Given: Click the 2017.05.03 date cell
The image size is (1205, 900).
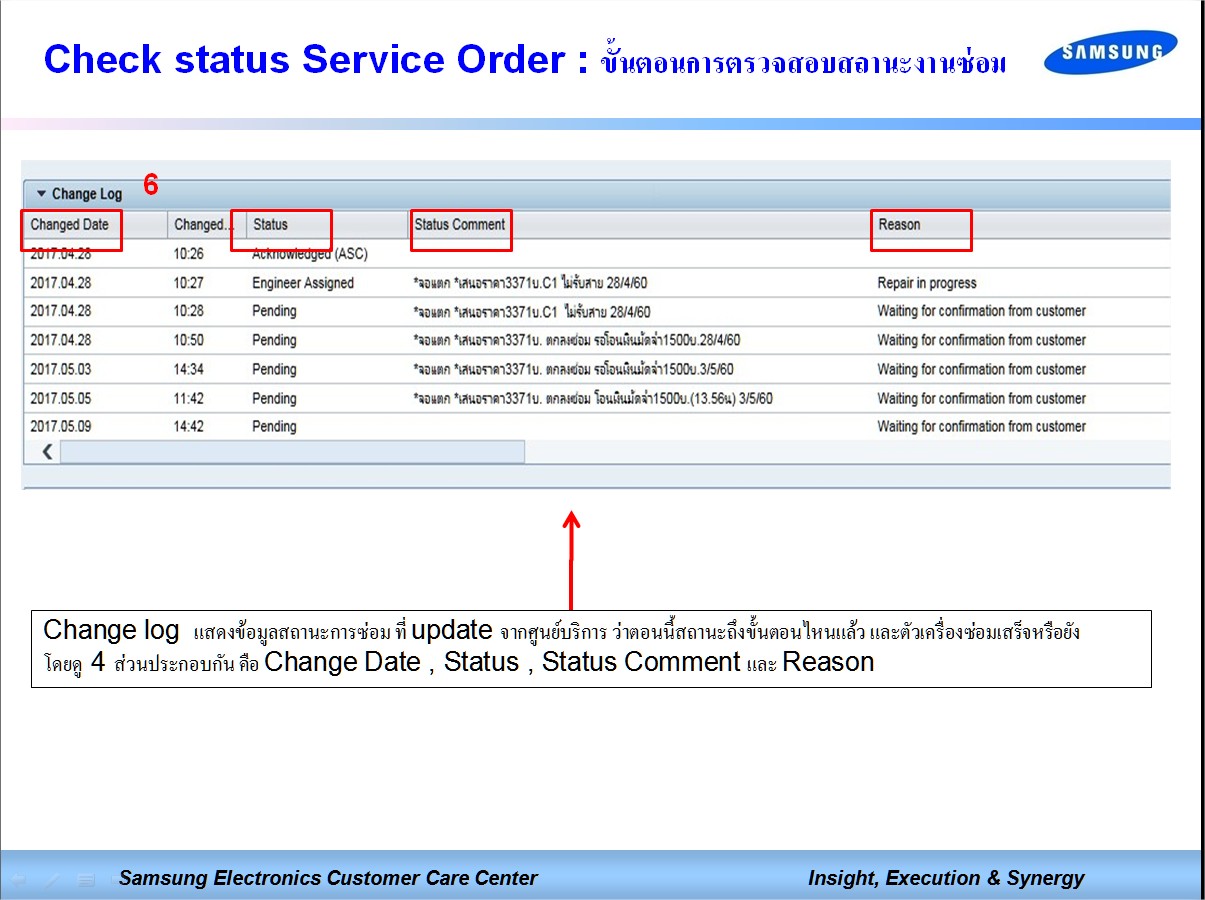Looking at the screenshot, I should (60, 369).
